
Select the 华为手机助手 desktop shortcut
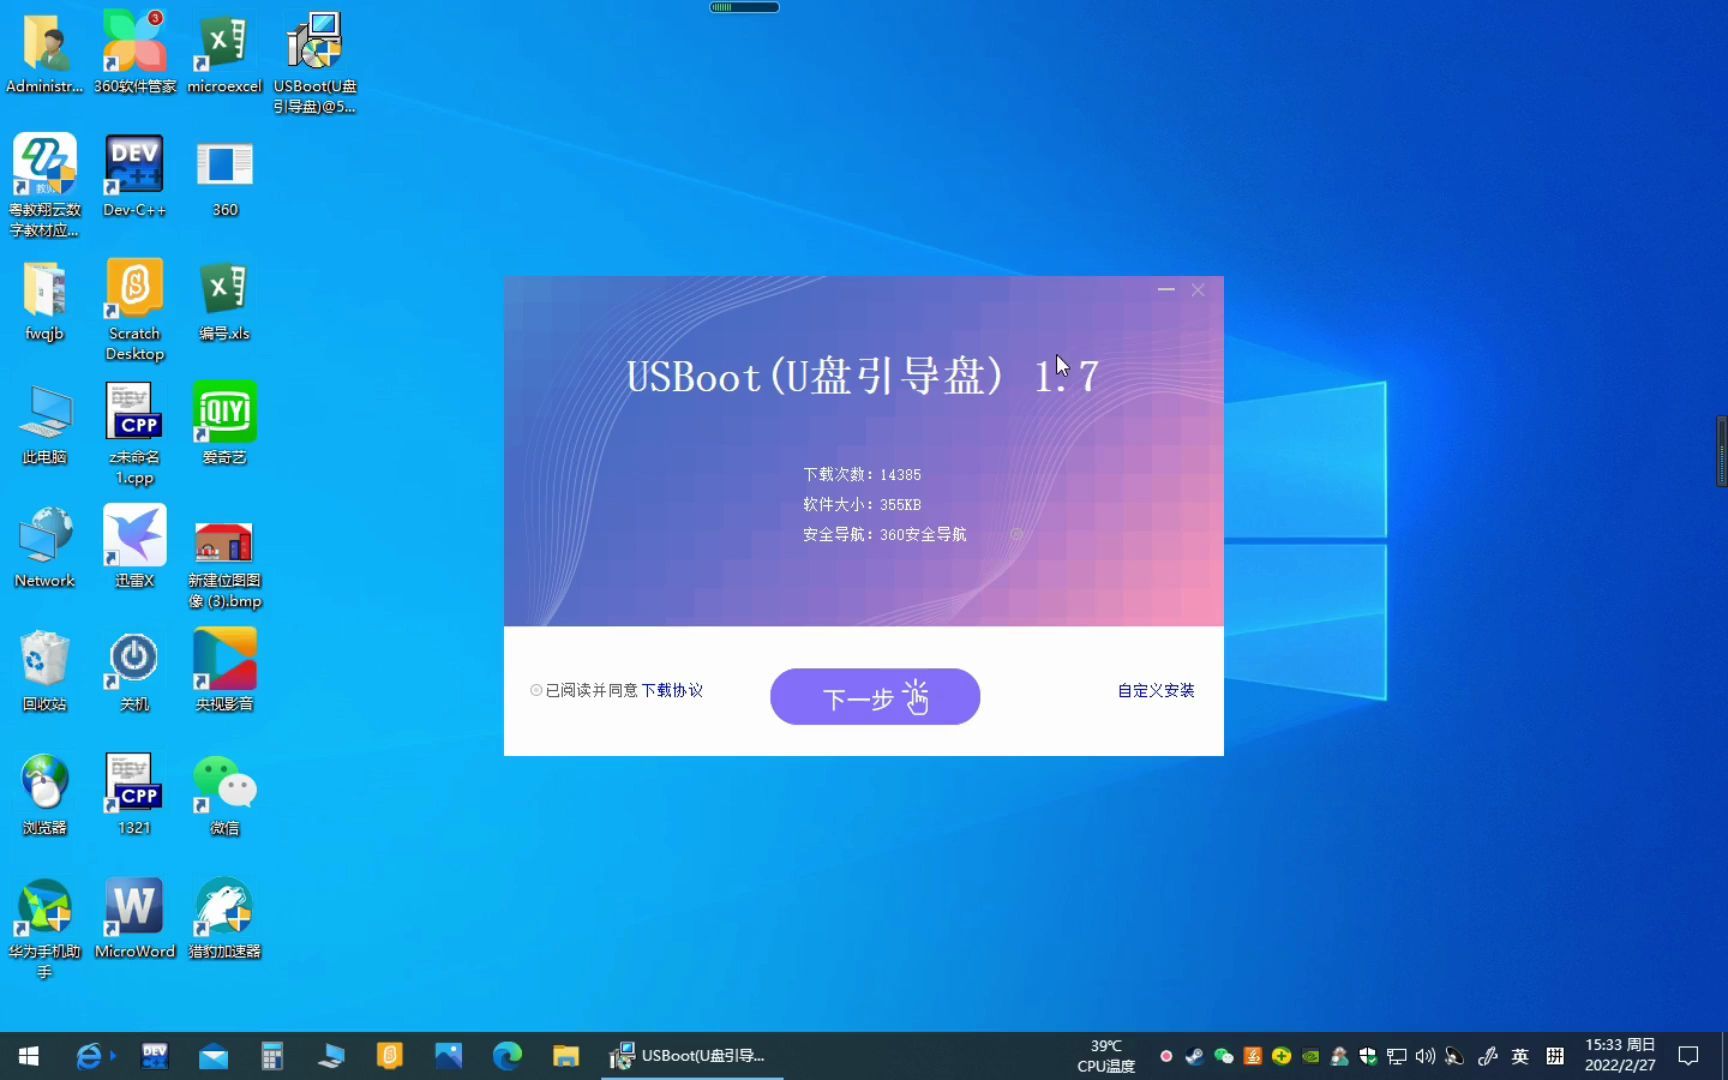(45, 928)
